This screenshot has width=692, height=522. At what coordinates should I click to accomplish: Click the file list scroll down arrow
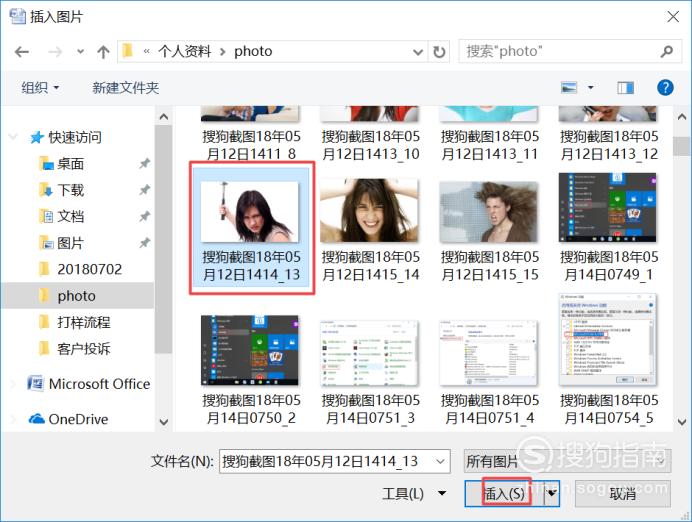click(x=682, y=421)
